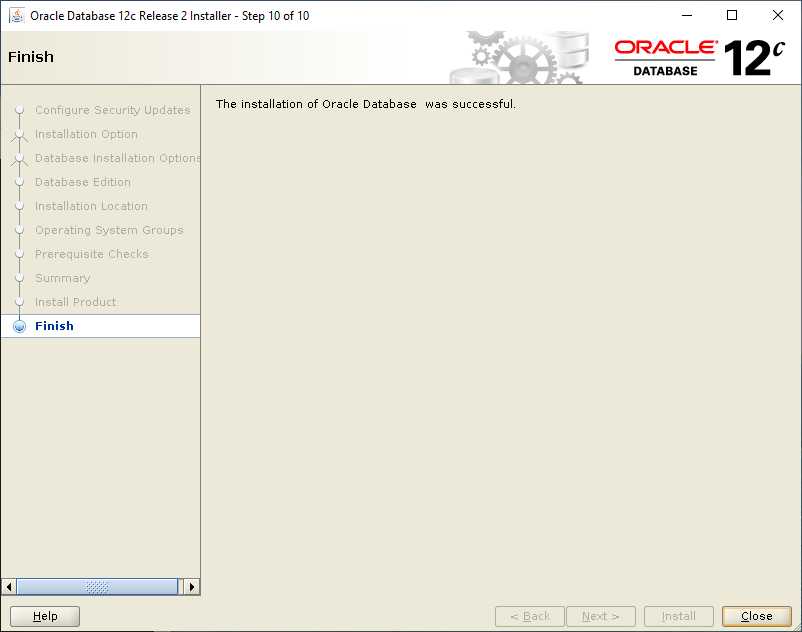This screenshot has height=632, width=802.
Task: Select the Installation Location step
Action: click(91, 206)
